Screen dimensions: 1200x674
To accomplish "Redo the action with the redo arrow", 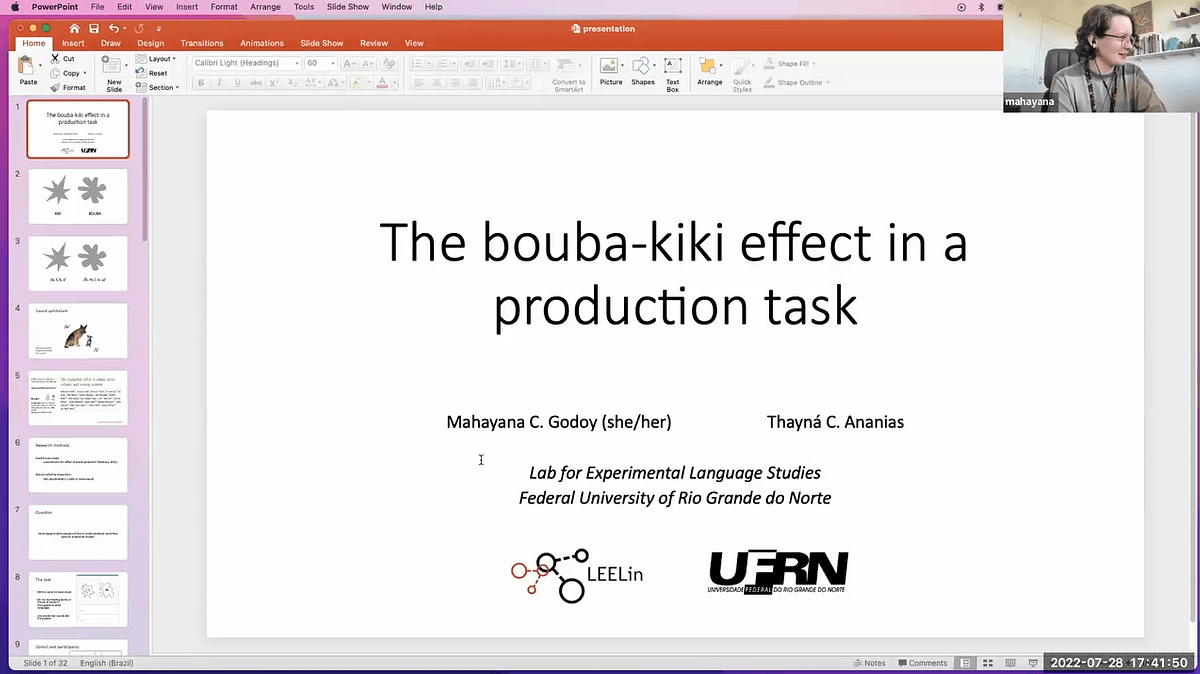I will pos(138,28).
